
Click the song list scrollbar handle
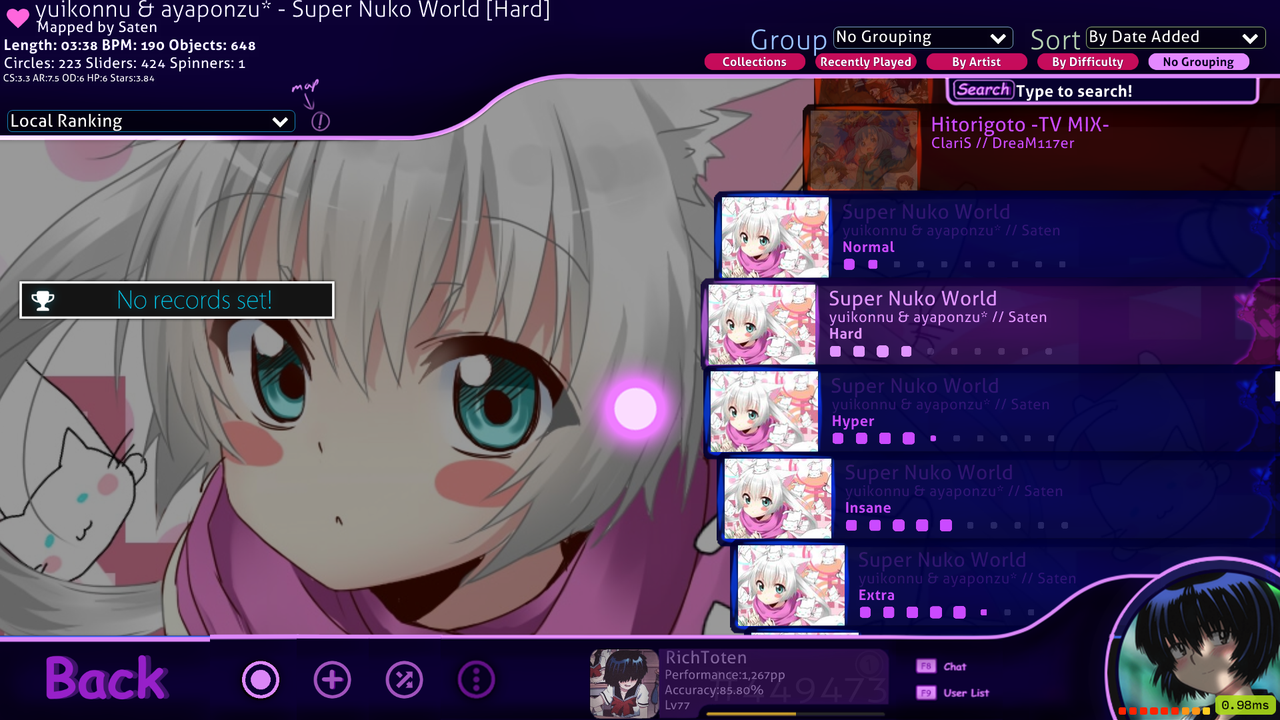(x=1277, y=385)
